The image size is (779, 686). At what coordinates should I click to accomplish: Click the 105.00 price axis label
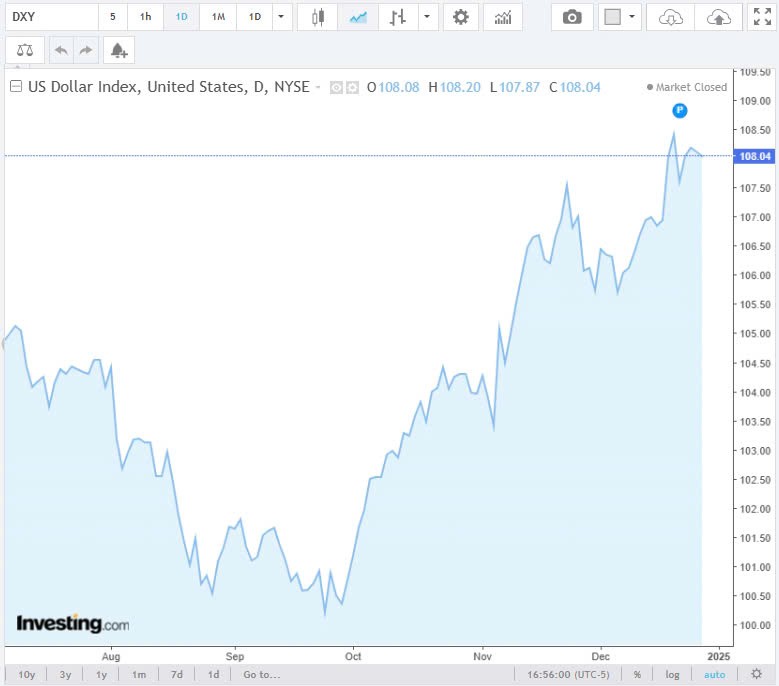[755, 333]
